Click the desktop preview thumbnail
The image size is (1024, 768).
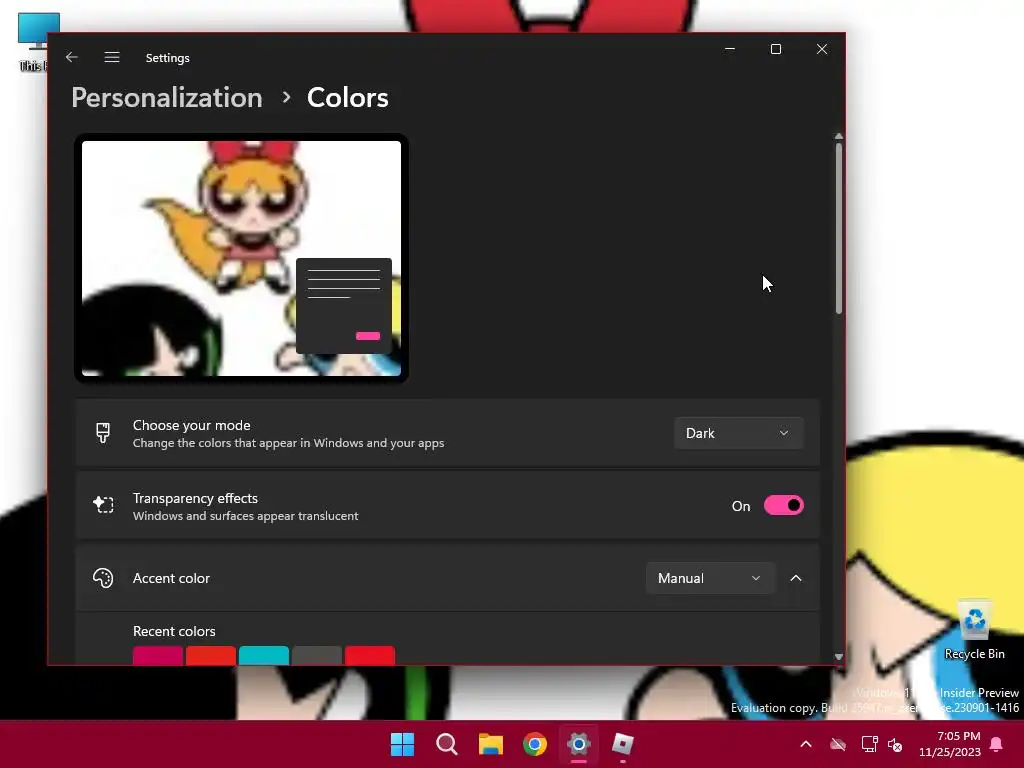coord(242,259)
